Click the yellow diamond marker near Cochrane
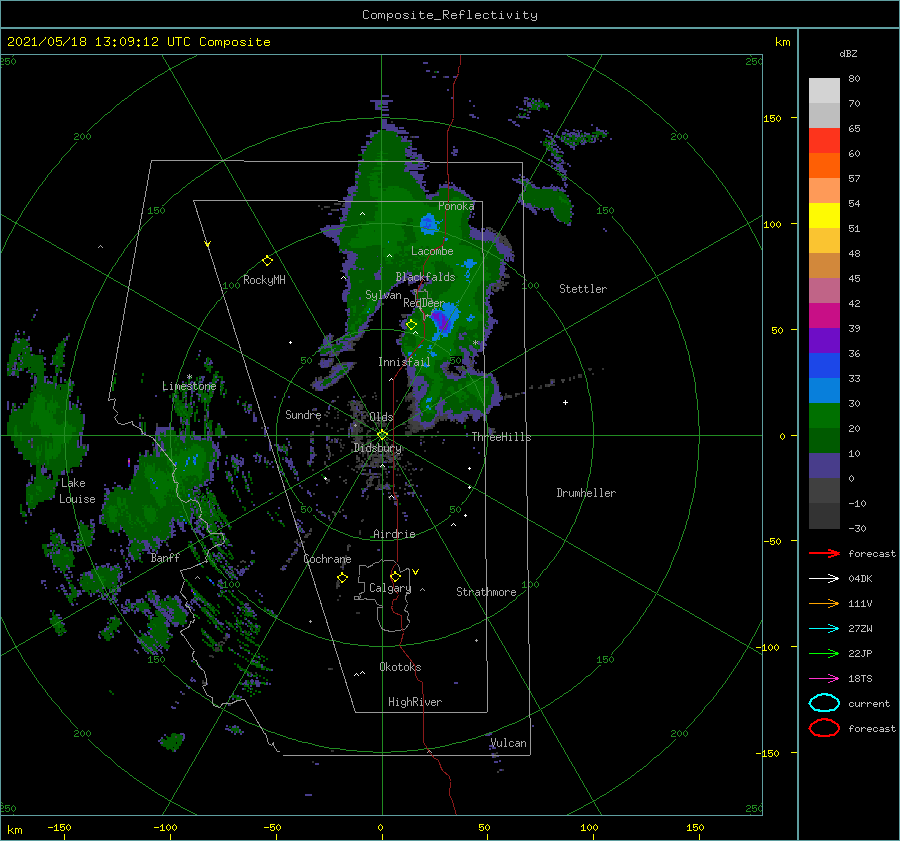The width and height of the screenshot is (900, 841). pos(343,578)
